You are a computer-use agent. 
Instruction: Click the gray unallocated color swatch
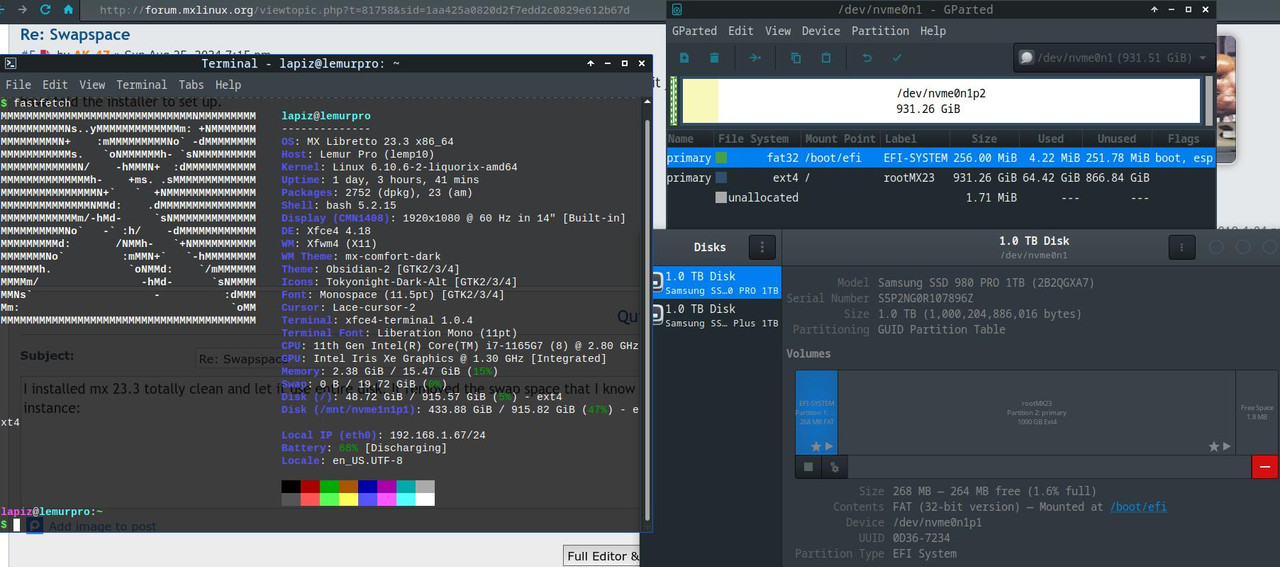721,197
